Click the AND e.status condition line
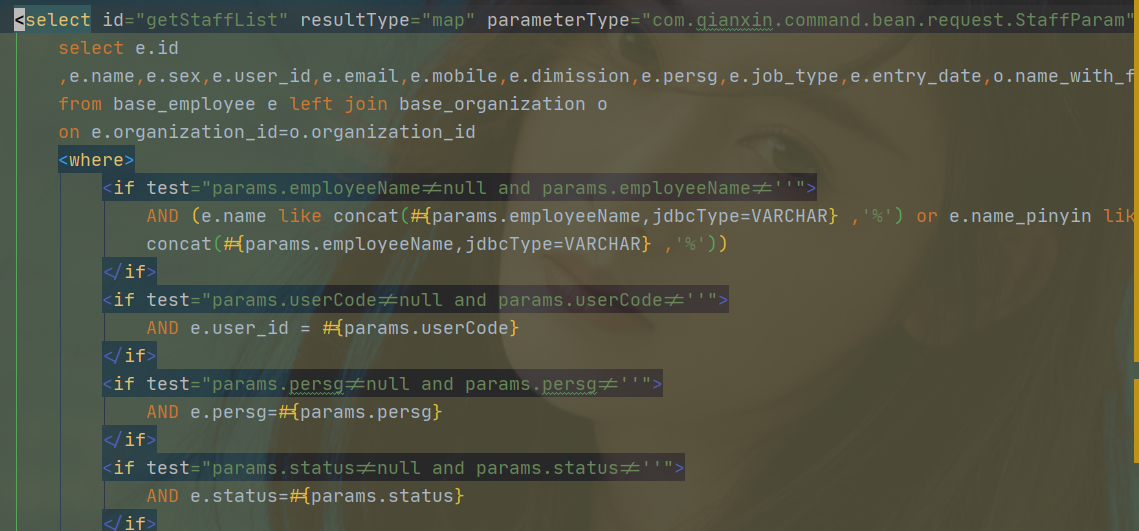Screen dimensions: 1139x531 (x=304, y=496)
